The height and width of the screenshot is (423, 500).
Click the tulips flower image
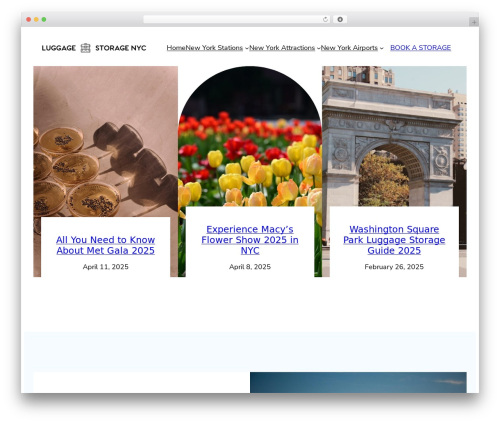(x=250, y=137)
